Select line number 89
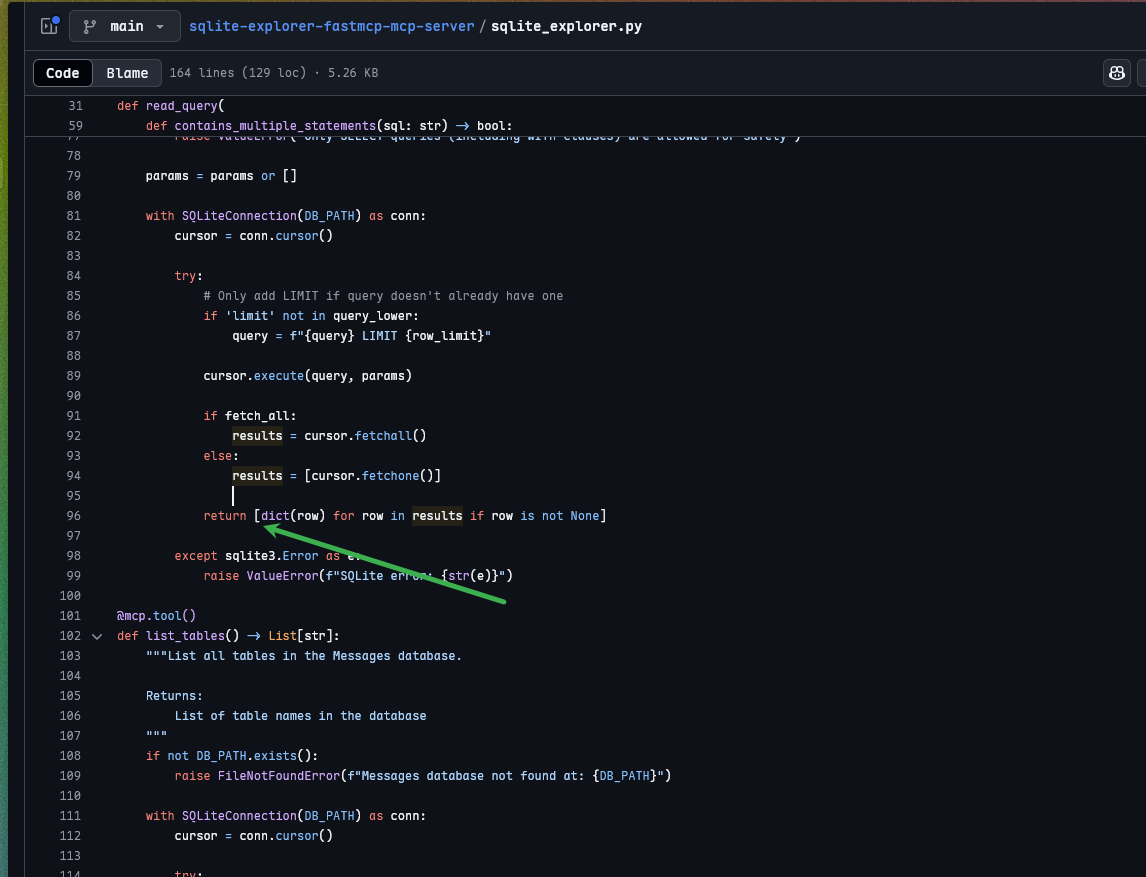The width and height of the screenshot is (1146, 877). pos(73,376)
